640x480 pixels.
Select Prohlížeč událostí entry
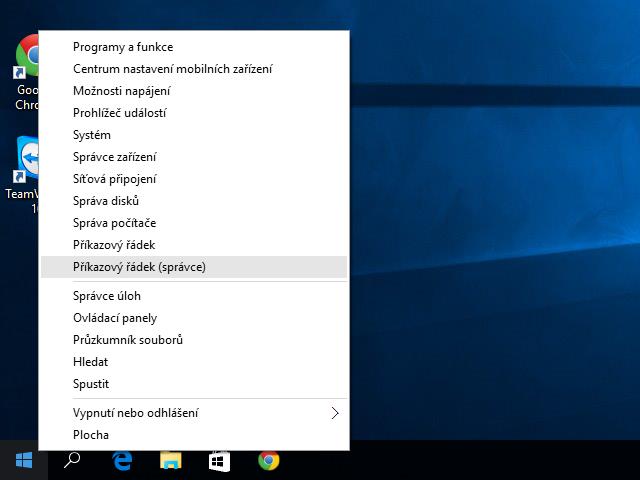pyautogui.click(x=119, y=113)
